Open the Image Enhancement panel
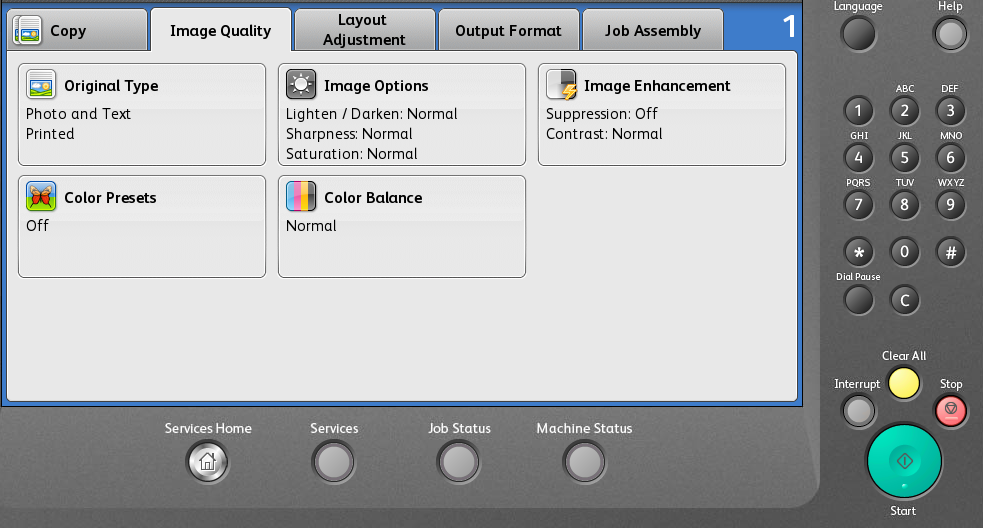This screenshot has height=528, width=983. pos(661,114)
